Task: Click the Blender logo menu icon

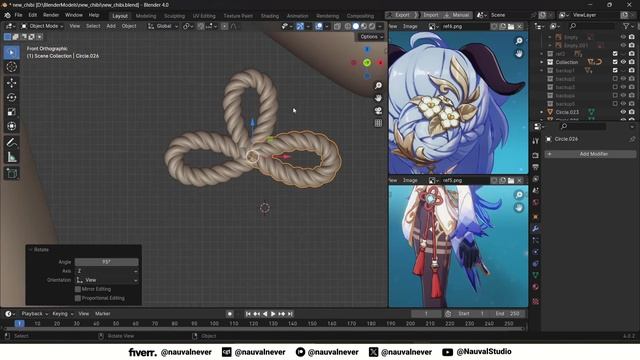Action: tap(7, 15)
